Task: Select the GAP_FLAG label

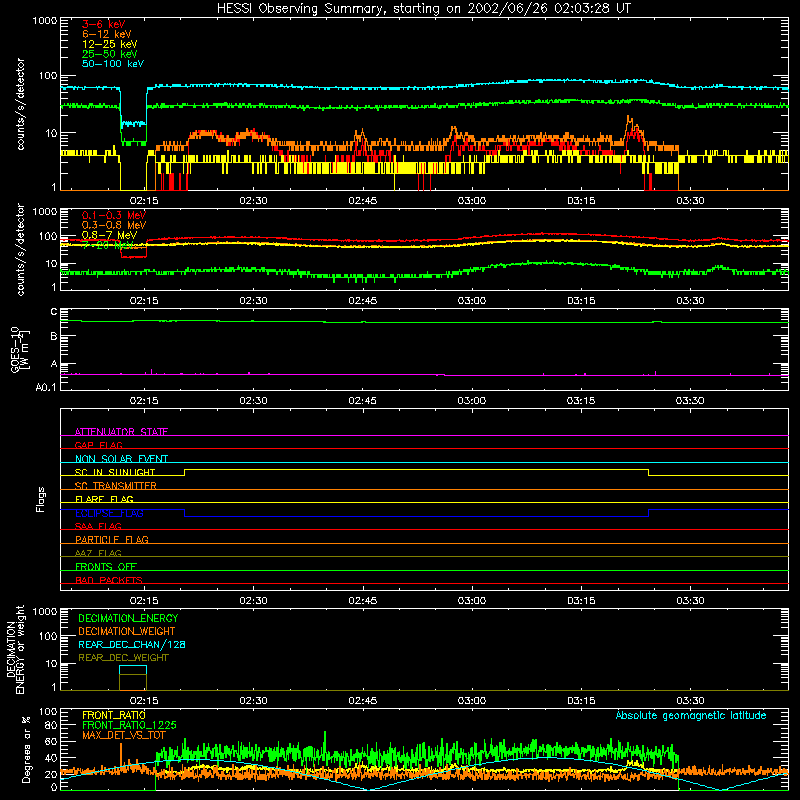Action: pyautogui.click(x=98, y=445)
